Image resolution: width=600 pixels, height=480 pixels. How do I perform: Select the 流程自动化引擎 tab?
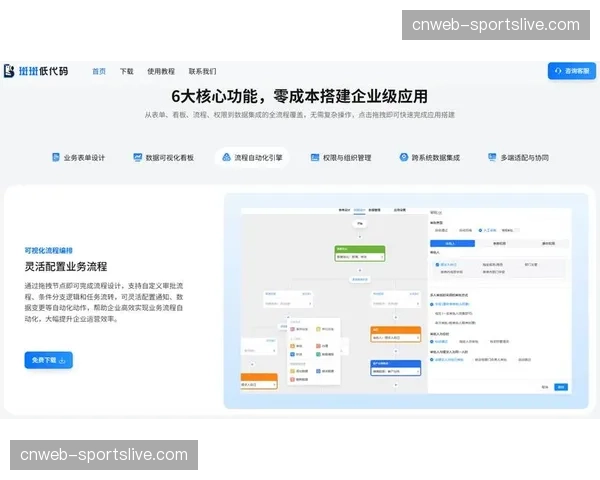(252, 157)
